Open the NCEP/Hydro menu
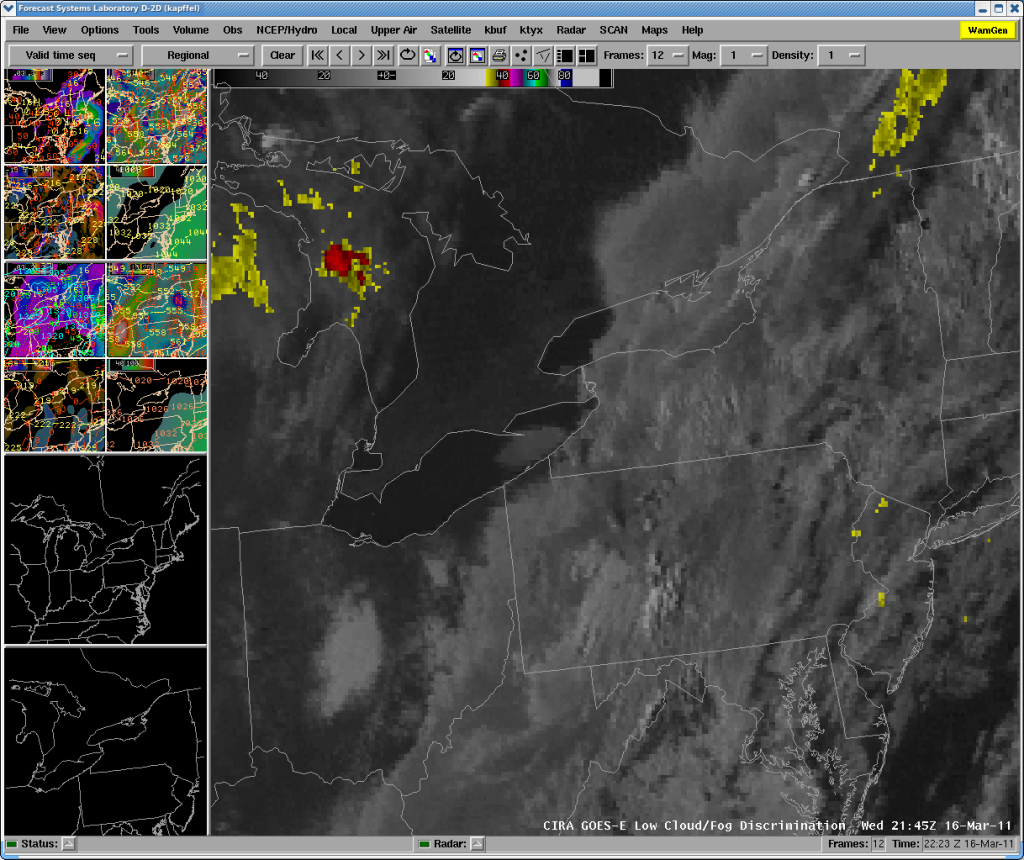 [x=286, y=30]
